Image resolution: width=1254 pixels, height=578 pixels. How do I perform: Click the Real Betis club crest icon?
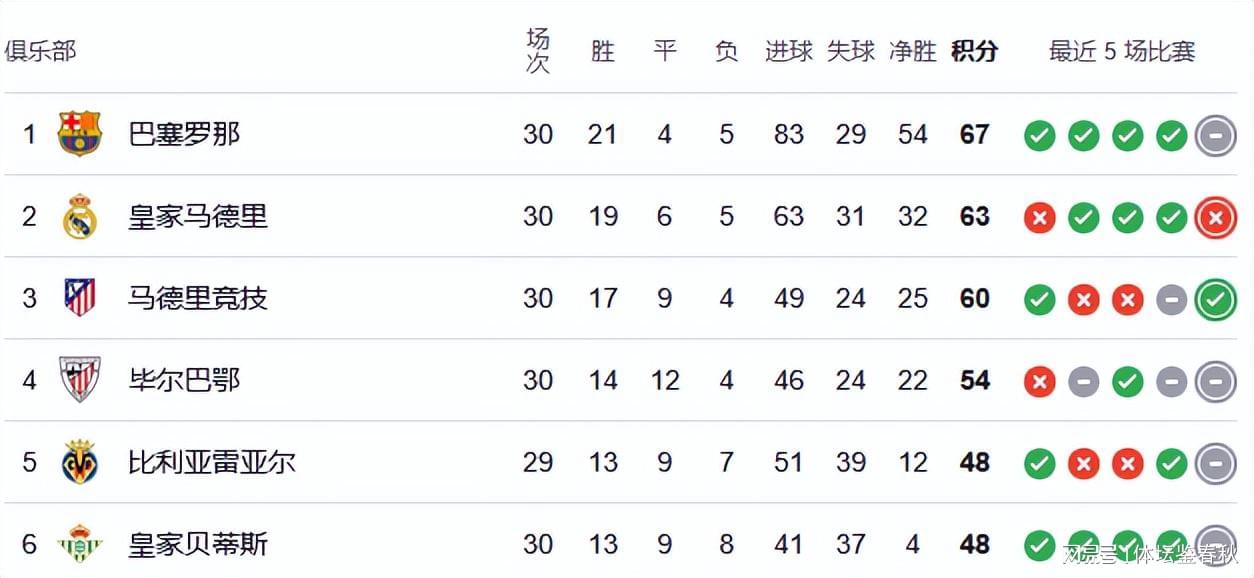[80, 544]
